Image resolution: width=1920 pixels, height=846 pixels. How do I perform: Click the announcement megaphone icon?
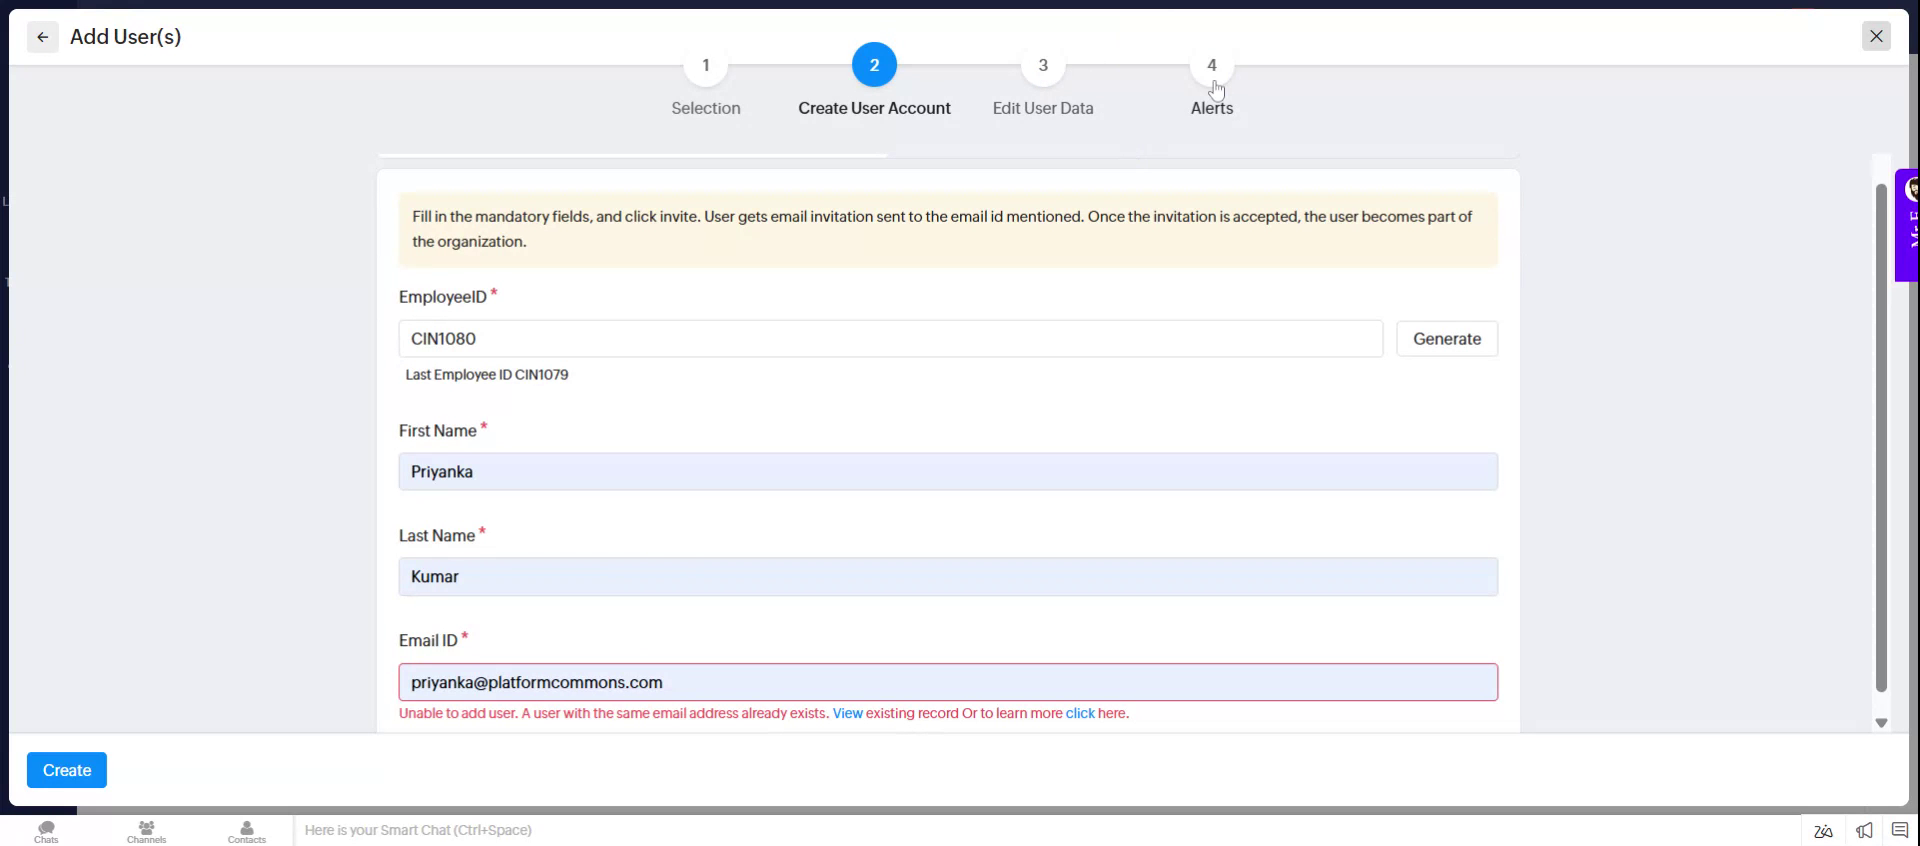(1864, 830)
